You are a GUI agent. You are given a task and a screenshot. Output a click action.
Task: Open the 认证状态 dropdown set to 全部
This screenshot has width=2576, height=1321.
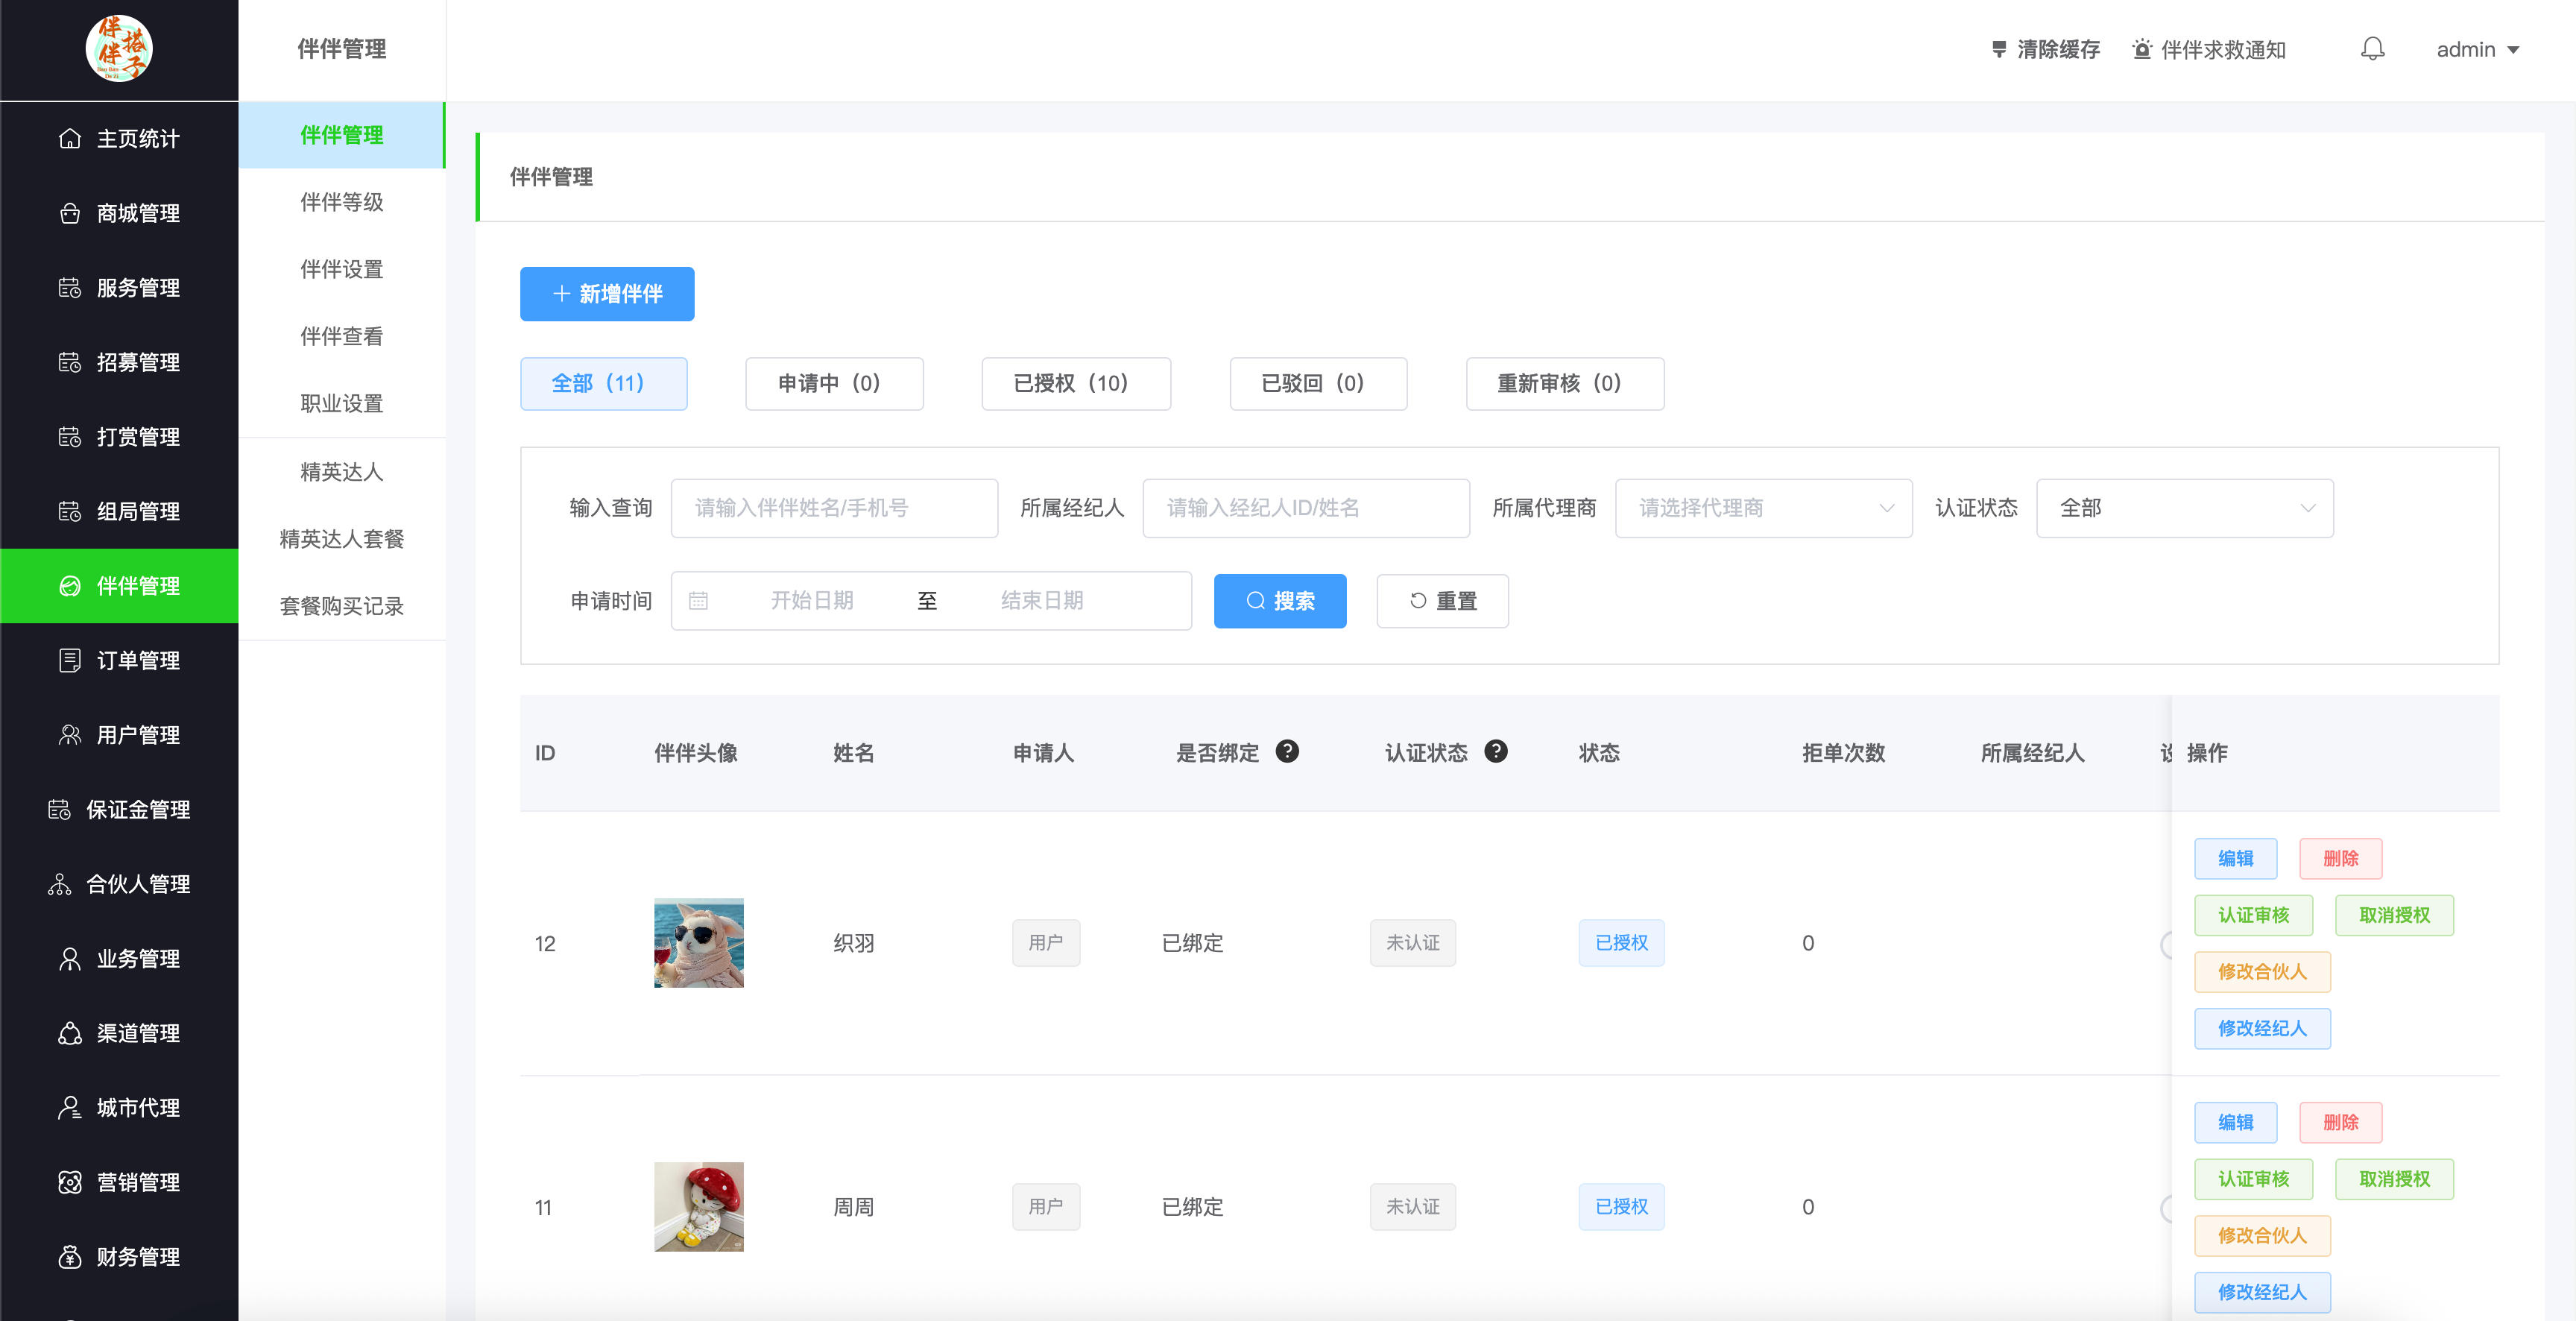pos(2184,508)
